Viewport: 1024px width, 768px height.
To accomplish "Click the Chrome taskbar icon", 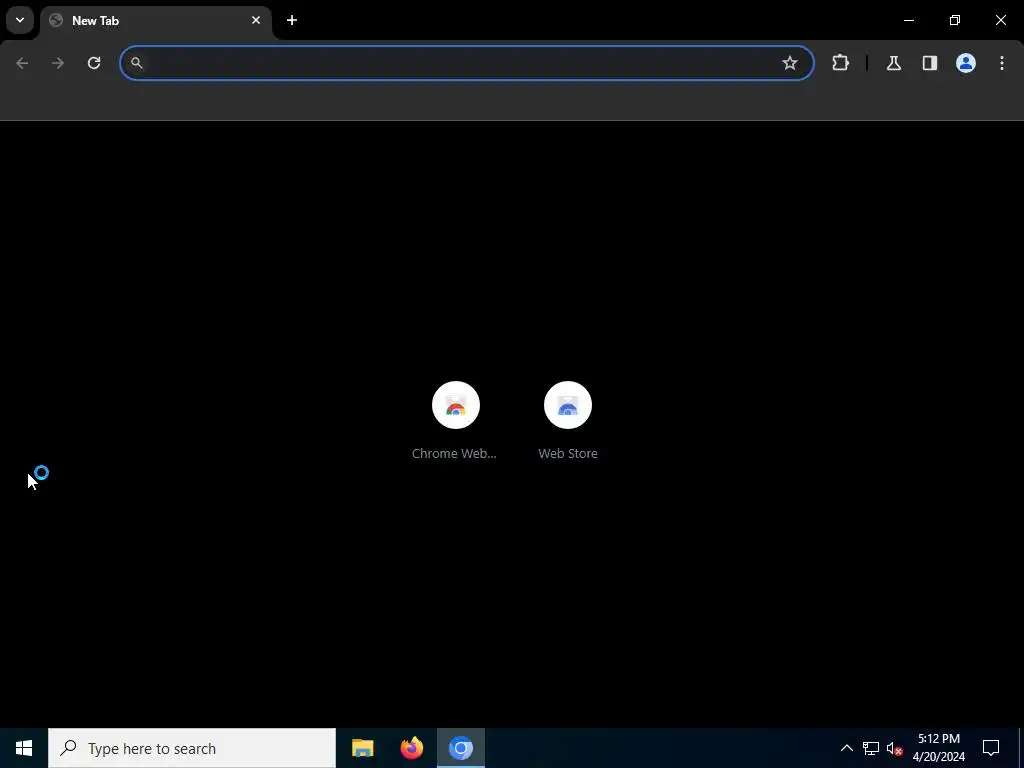I will pyautogui.click(x=460, y=748).
